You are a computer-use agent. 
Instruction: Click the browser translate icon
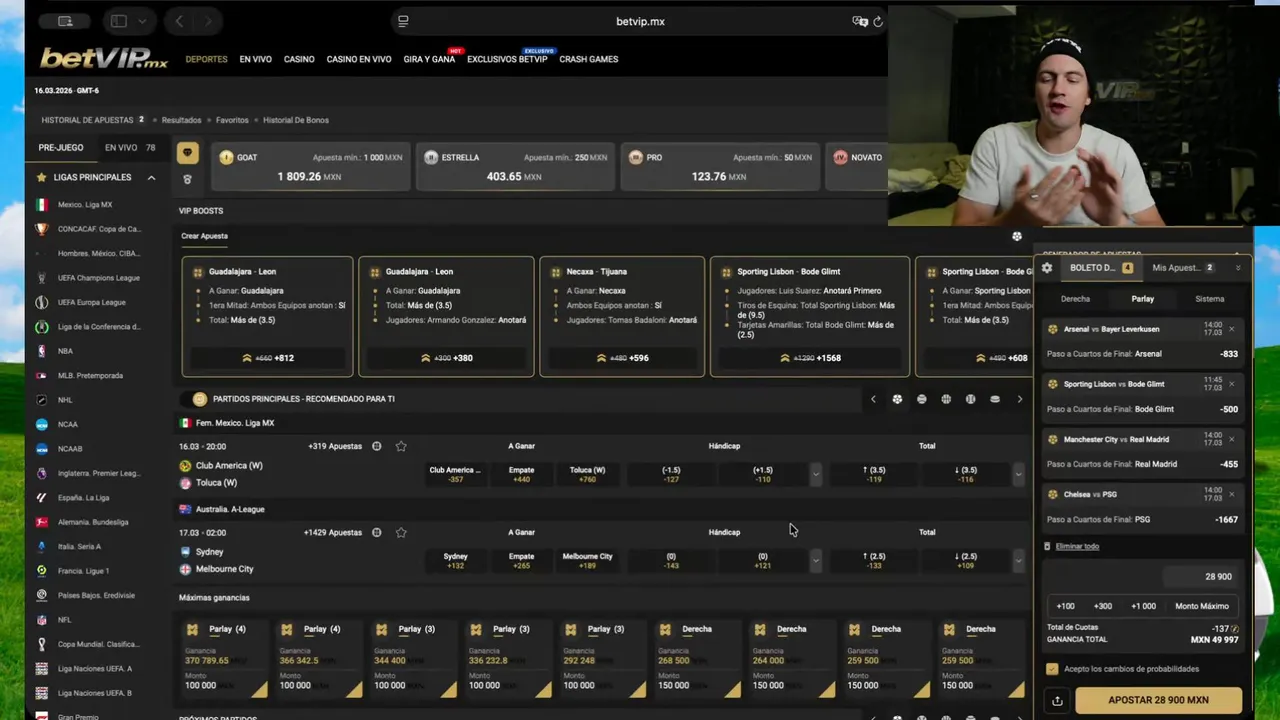pyautogui.click(x=859, y=21)
